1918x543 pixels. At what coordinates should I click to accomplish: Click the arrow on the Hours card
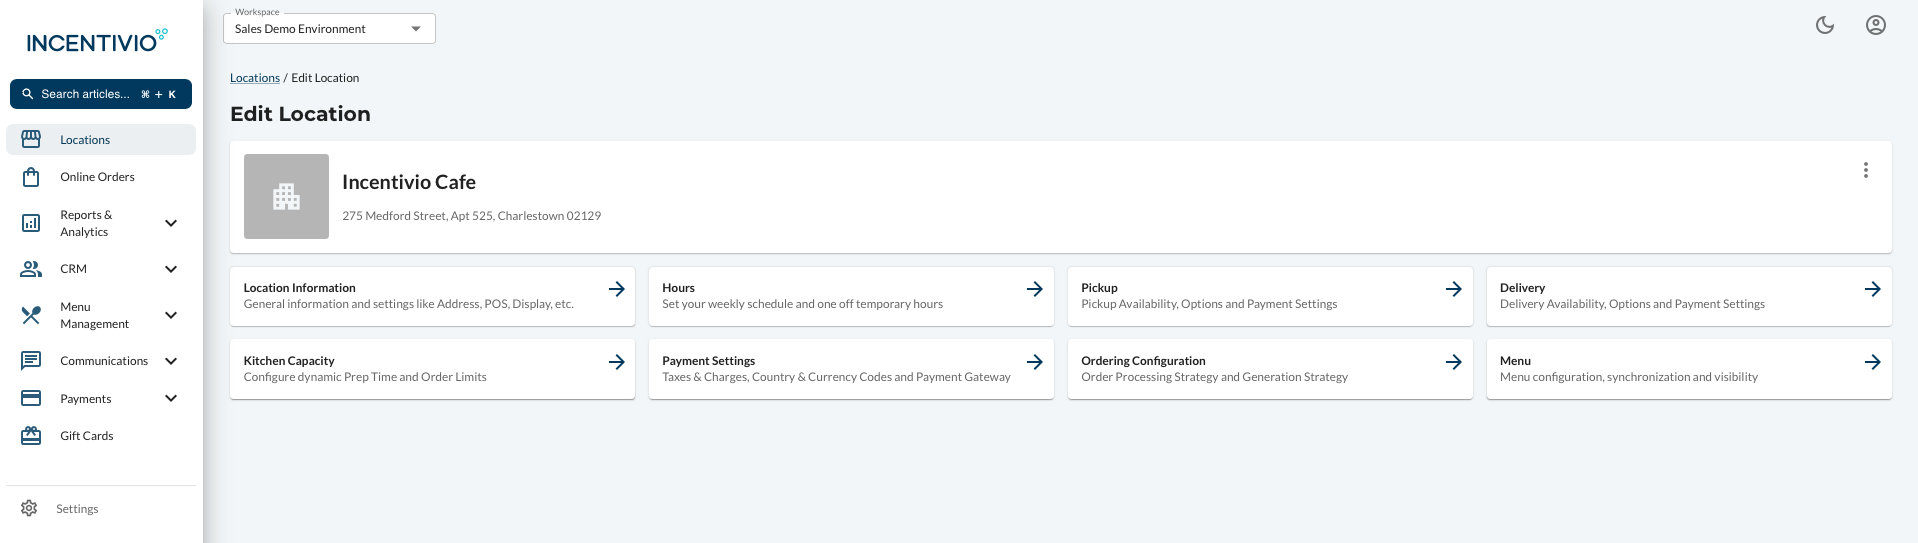tap(1035, 289)
